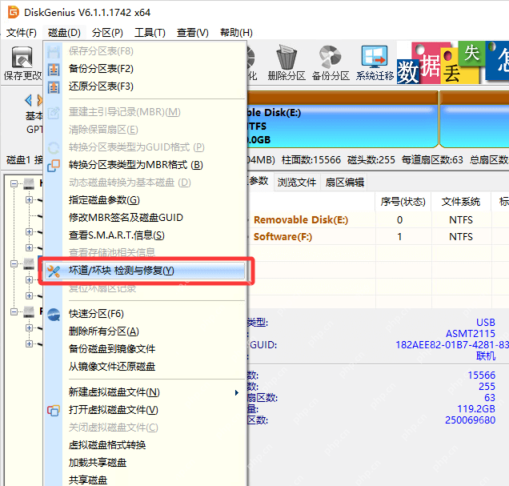Click the 250069680 total sectors value
Screen dimensions: 509x486
(x=470, y=420)
